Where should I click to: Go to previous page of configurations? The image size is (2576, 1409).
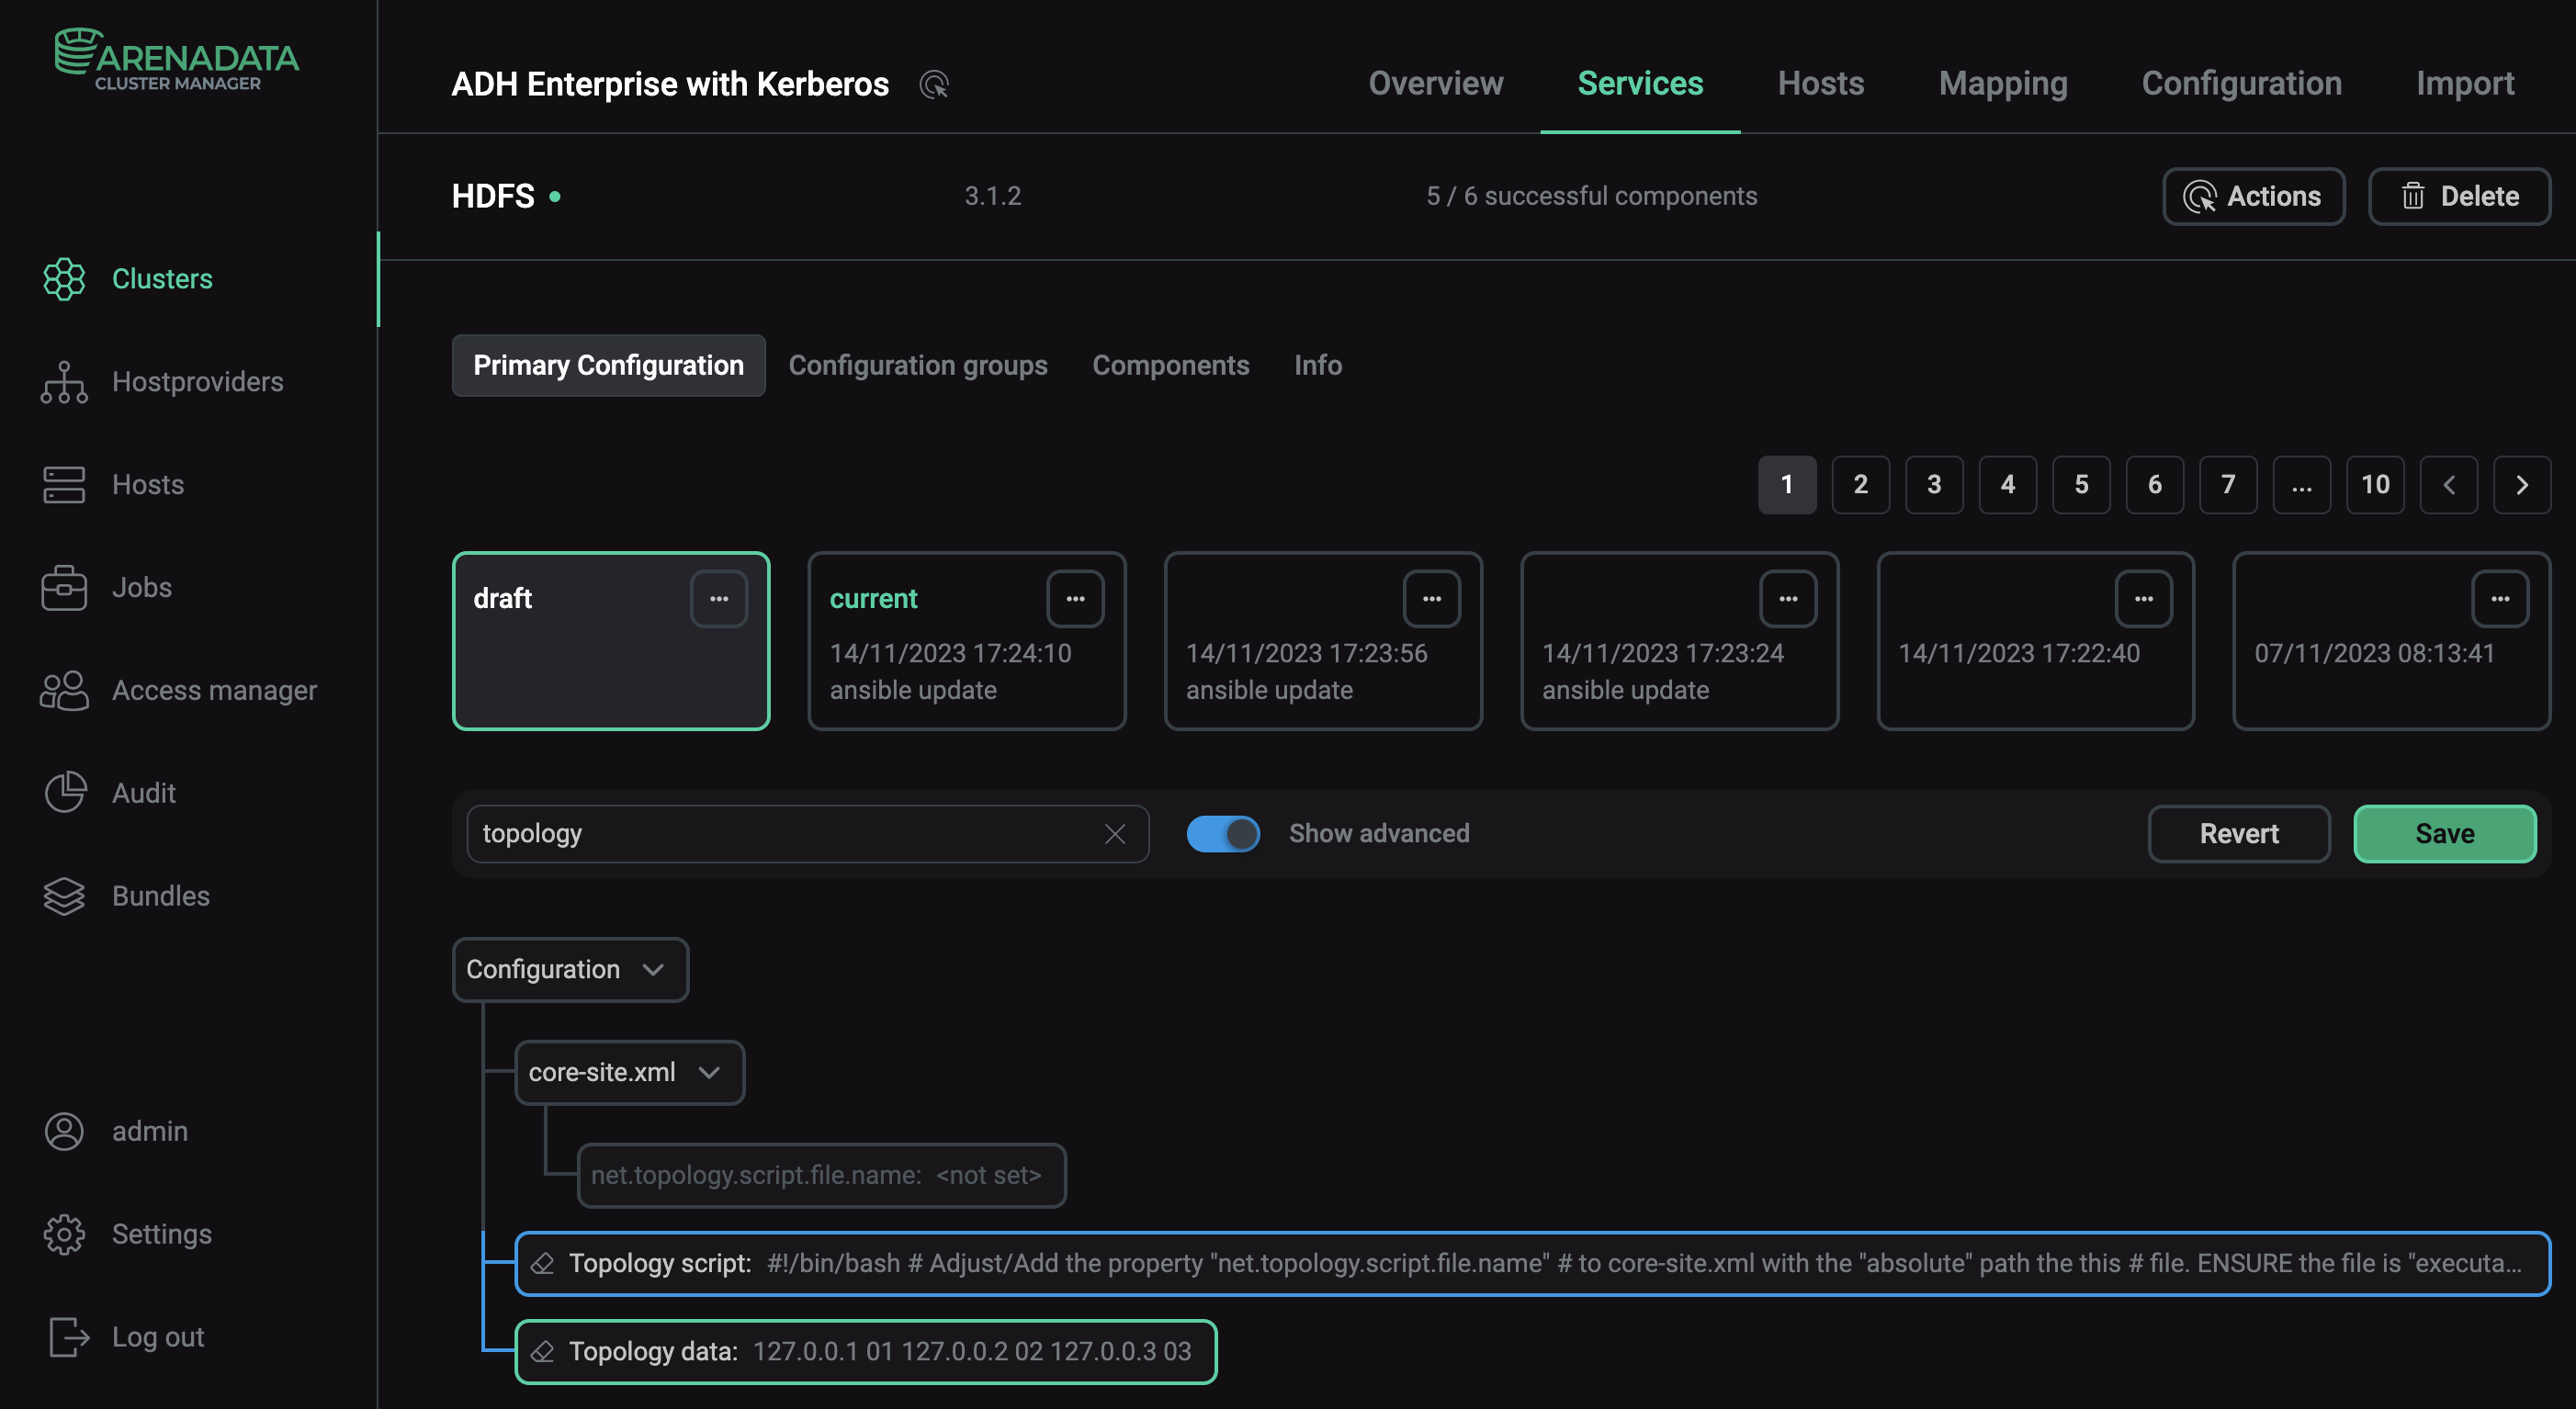2448,485
